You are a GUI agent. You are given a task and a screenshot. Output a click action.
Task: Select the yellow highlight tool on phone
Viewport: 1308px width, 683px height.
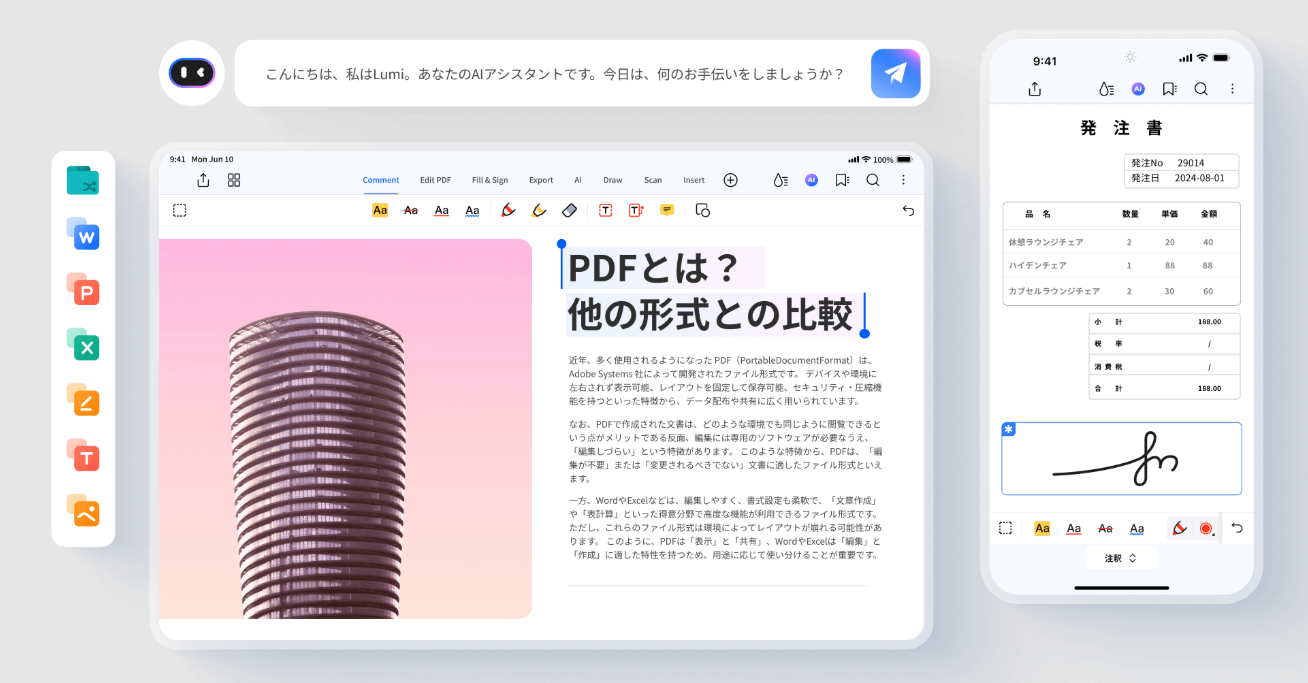click(1042, 528)
